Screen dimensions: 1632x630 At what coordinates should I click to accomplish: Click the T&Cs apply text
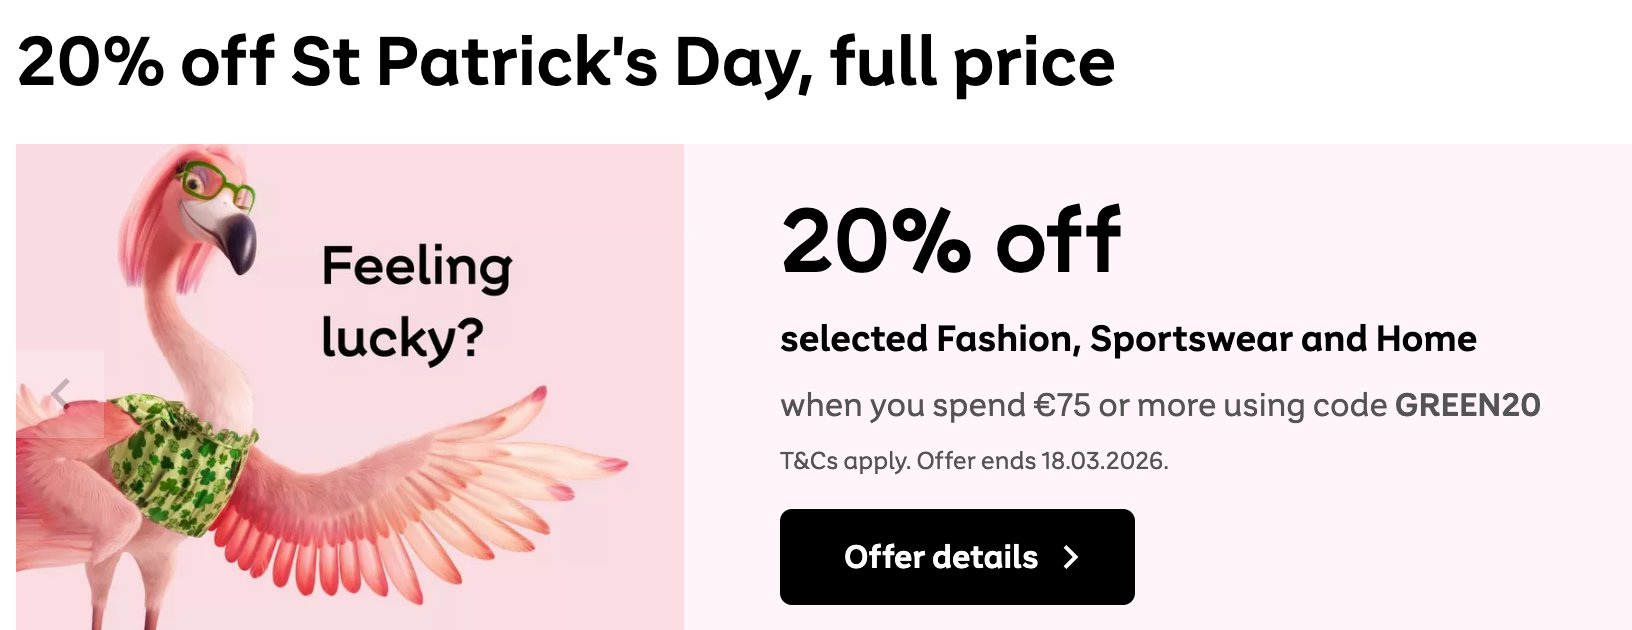[844, 461]
